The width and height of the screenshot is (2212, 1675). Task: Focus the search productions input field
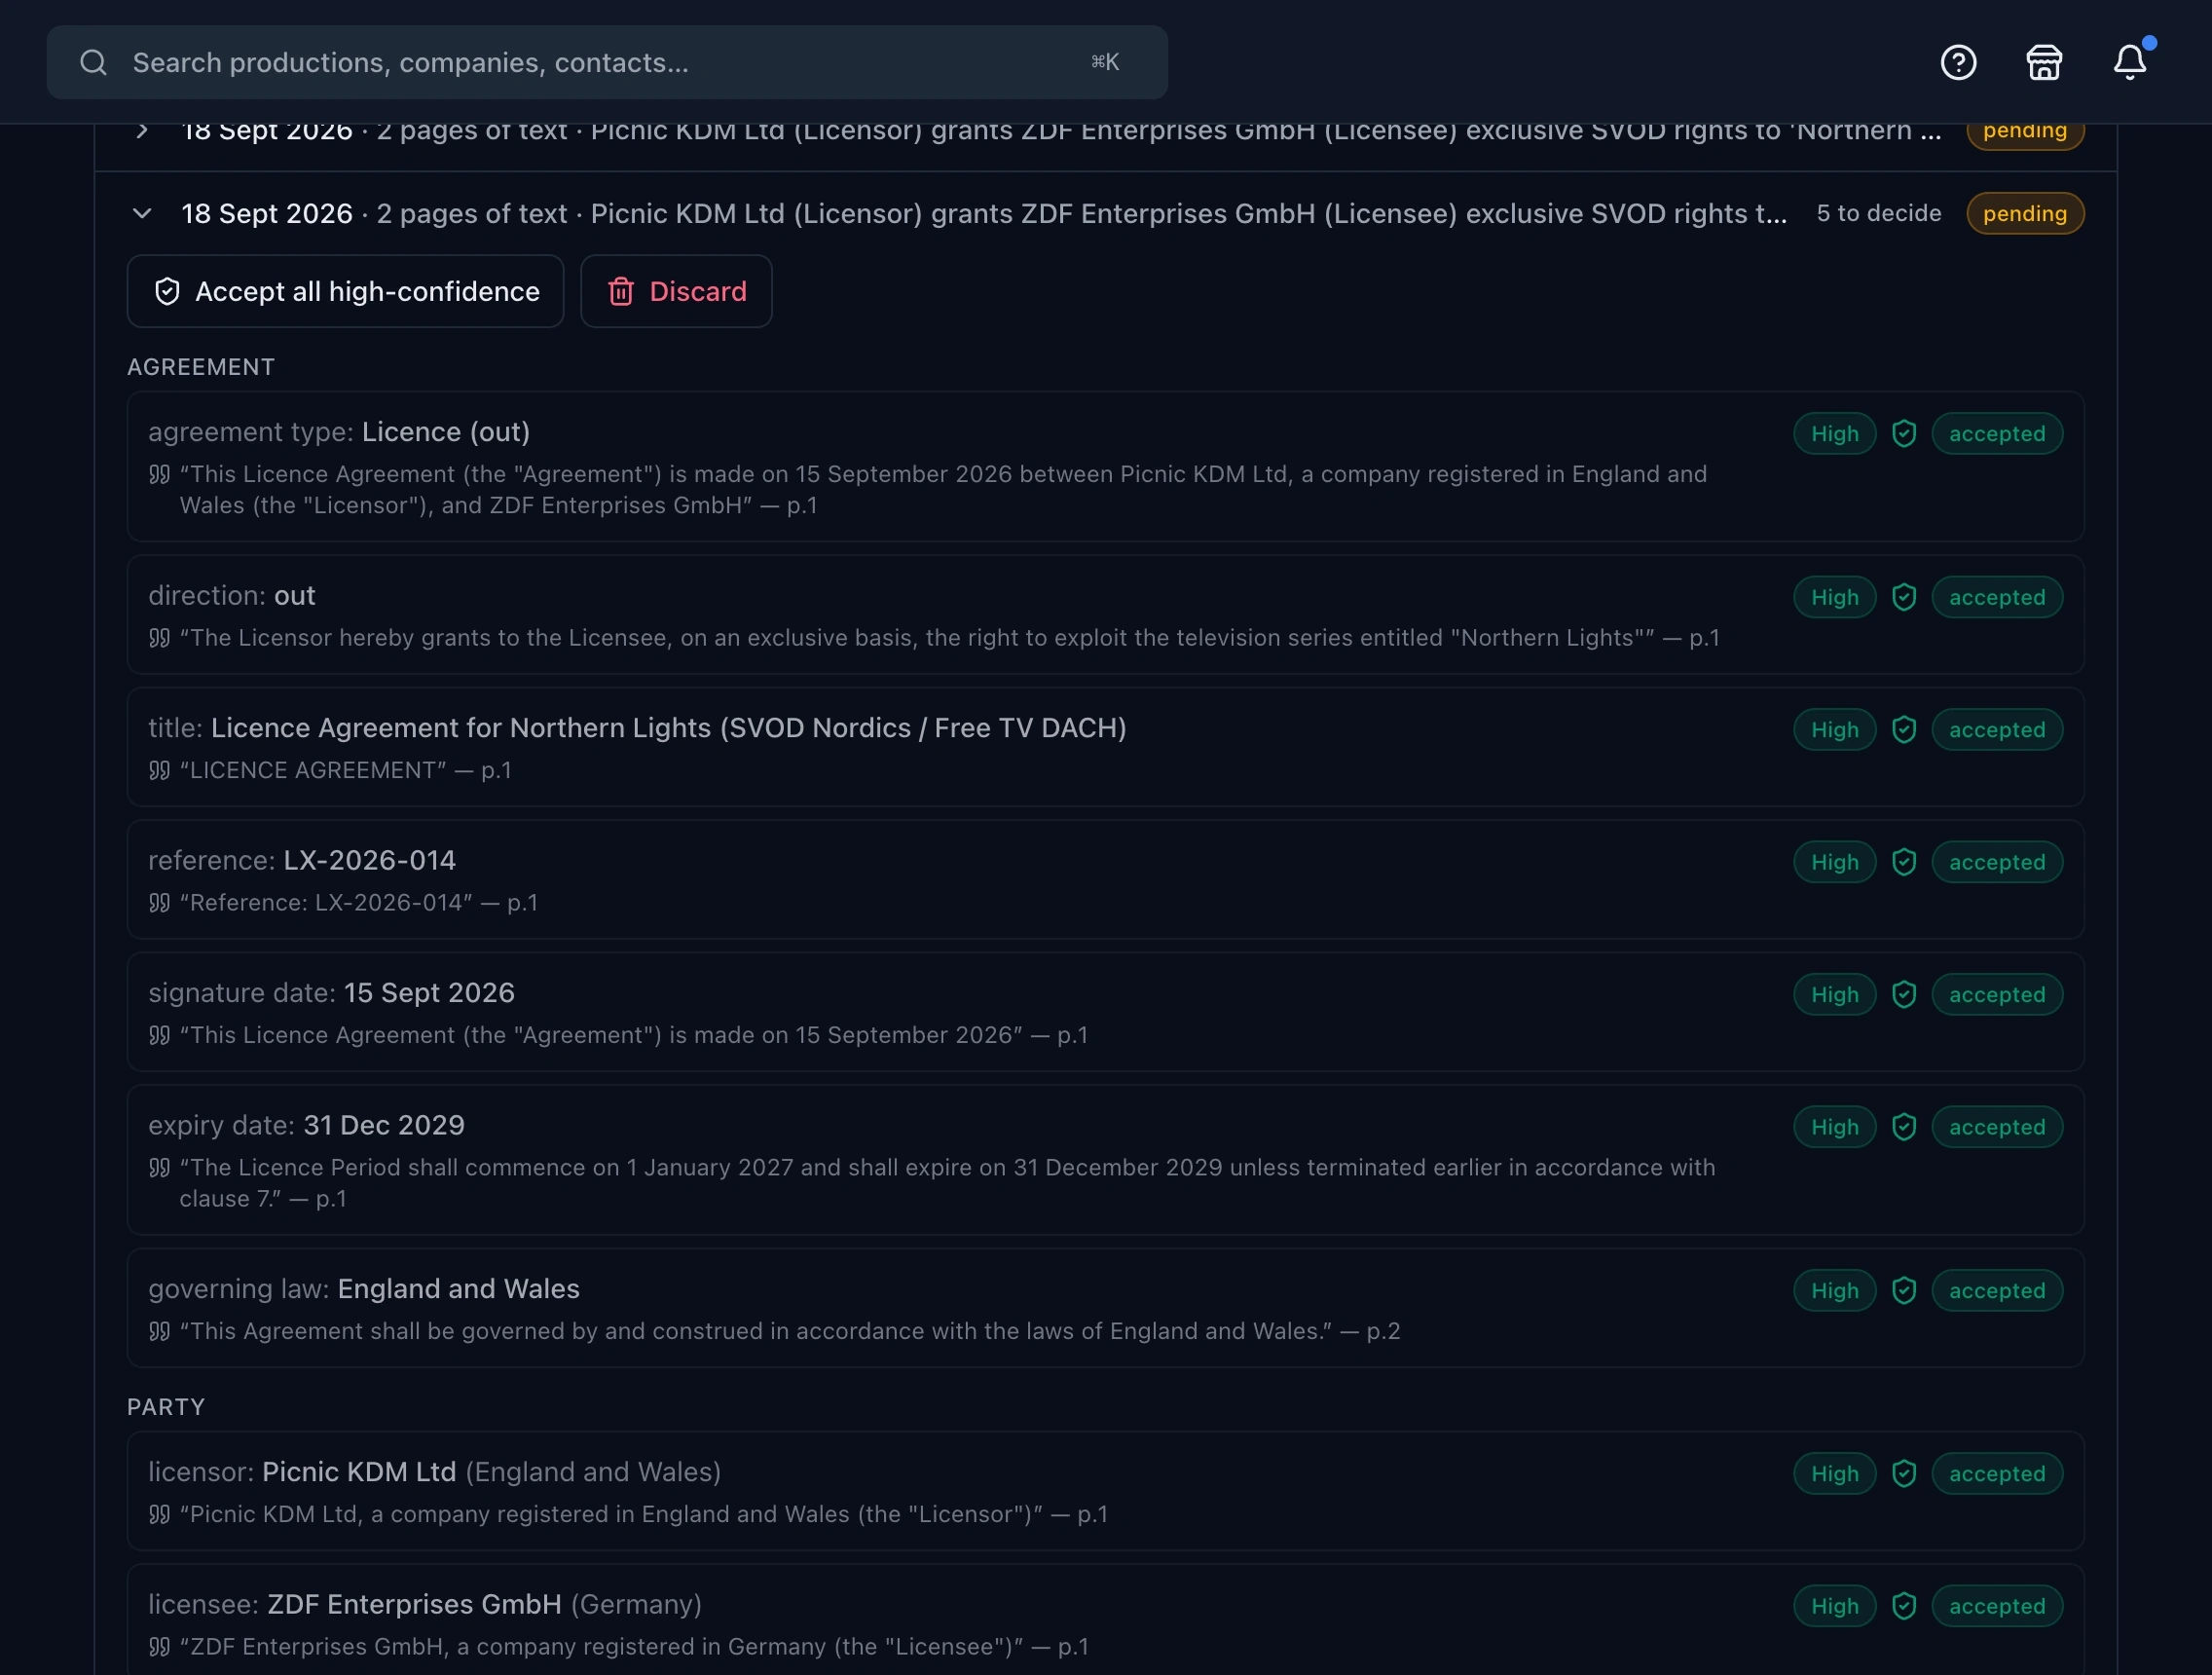pos(607,62)
